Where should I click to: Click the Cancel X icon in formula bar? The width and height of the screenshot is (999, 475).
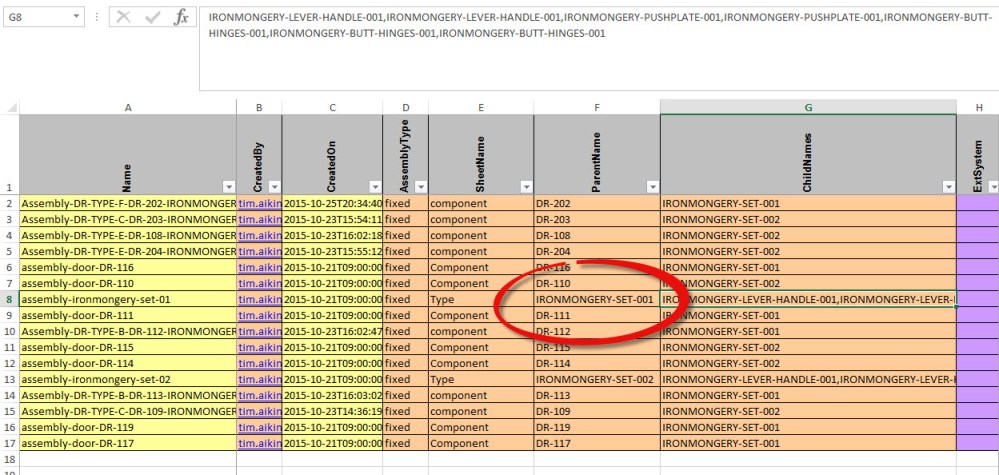(123, 18)
